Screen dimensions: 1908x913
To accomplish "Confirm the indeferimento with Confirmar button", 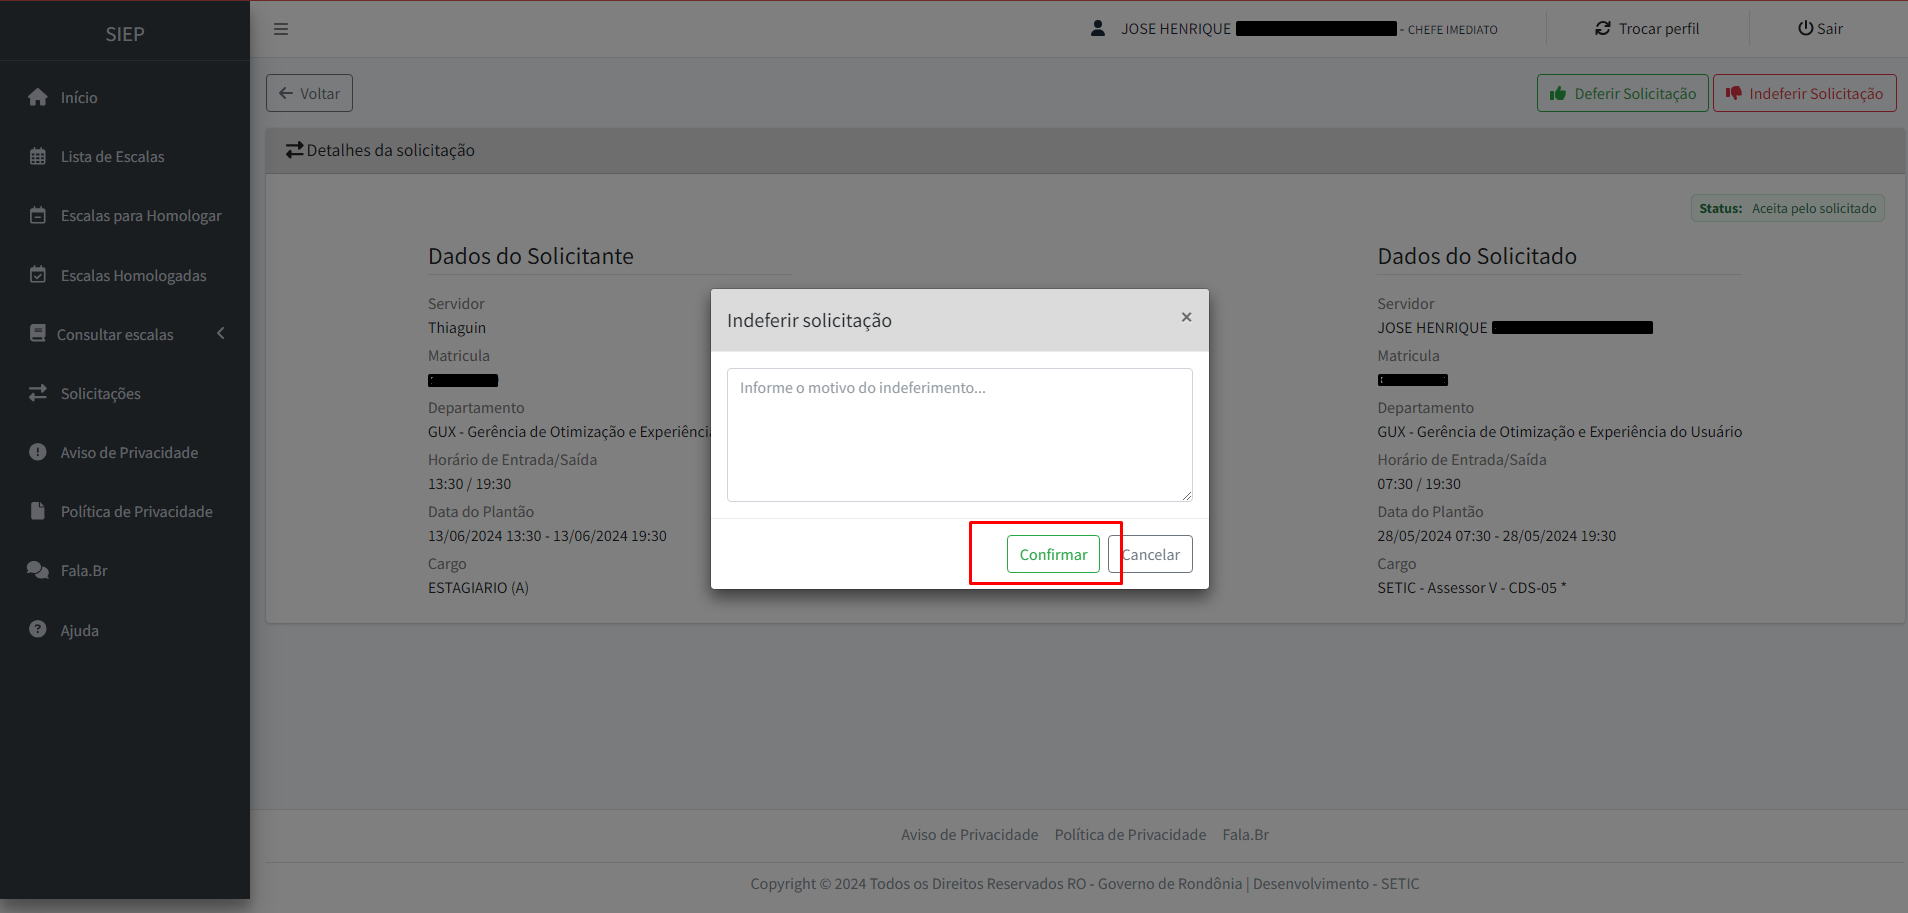I will coord(1053,554).
